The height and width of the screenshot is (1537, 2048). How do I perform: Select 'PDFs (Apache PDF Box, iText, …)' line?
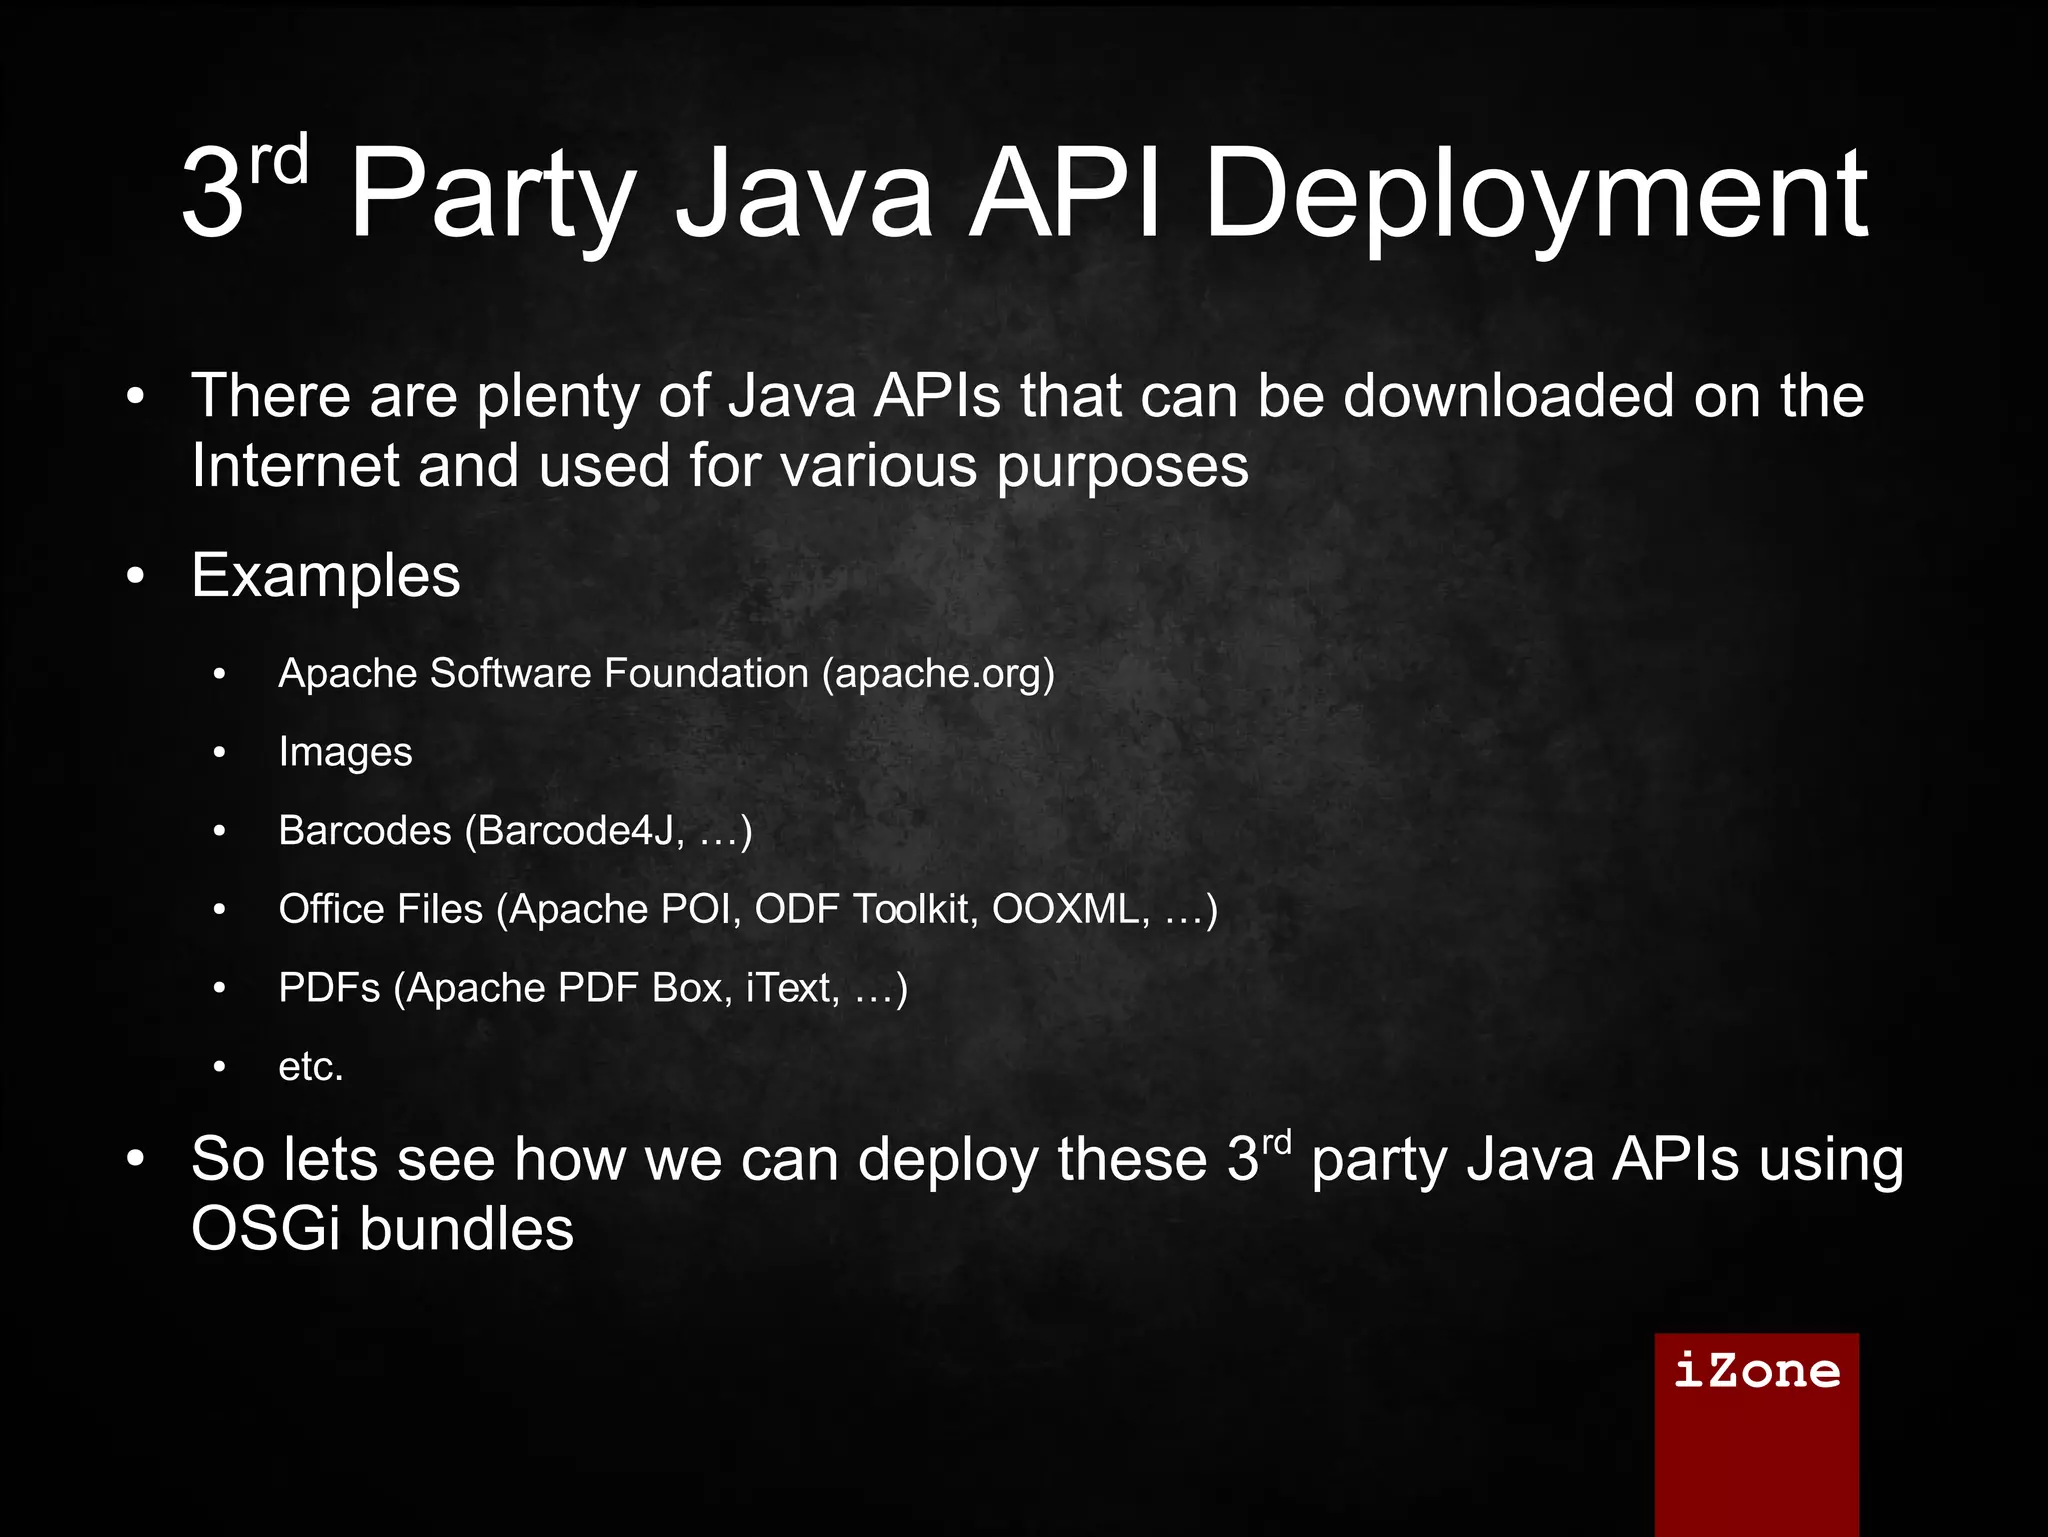click(593, 988)
